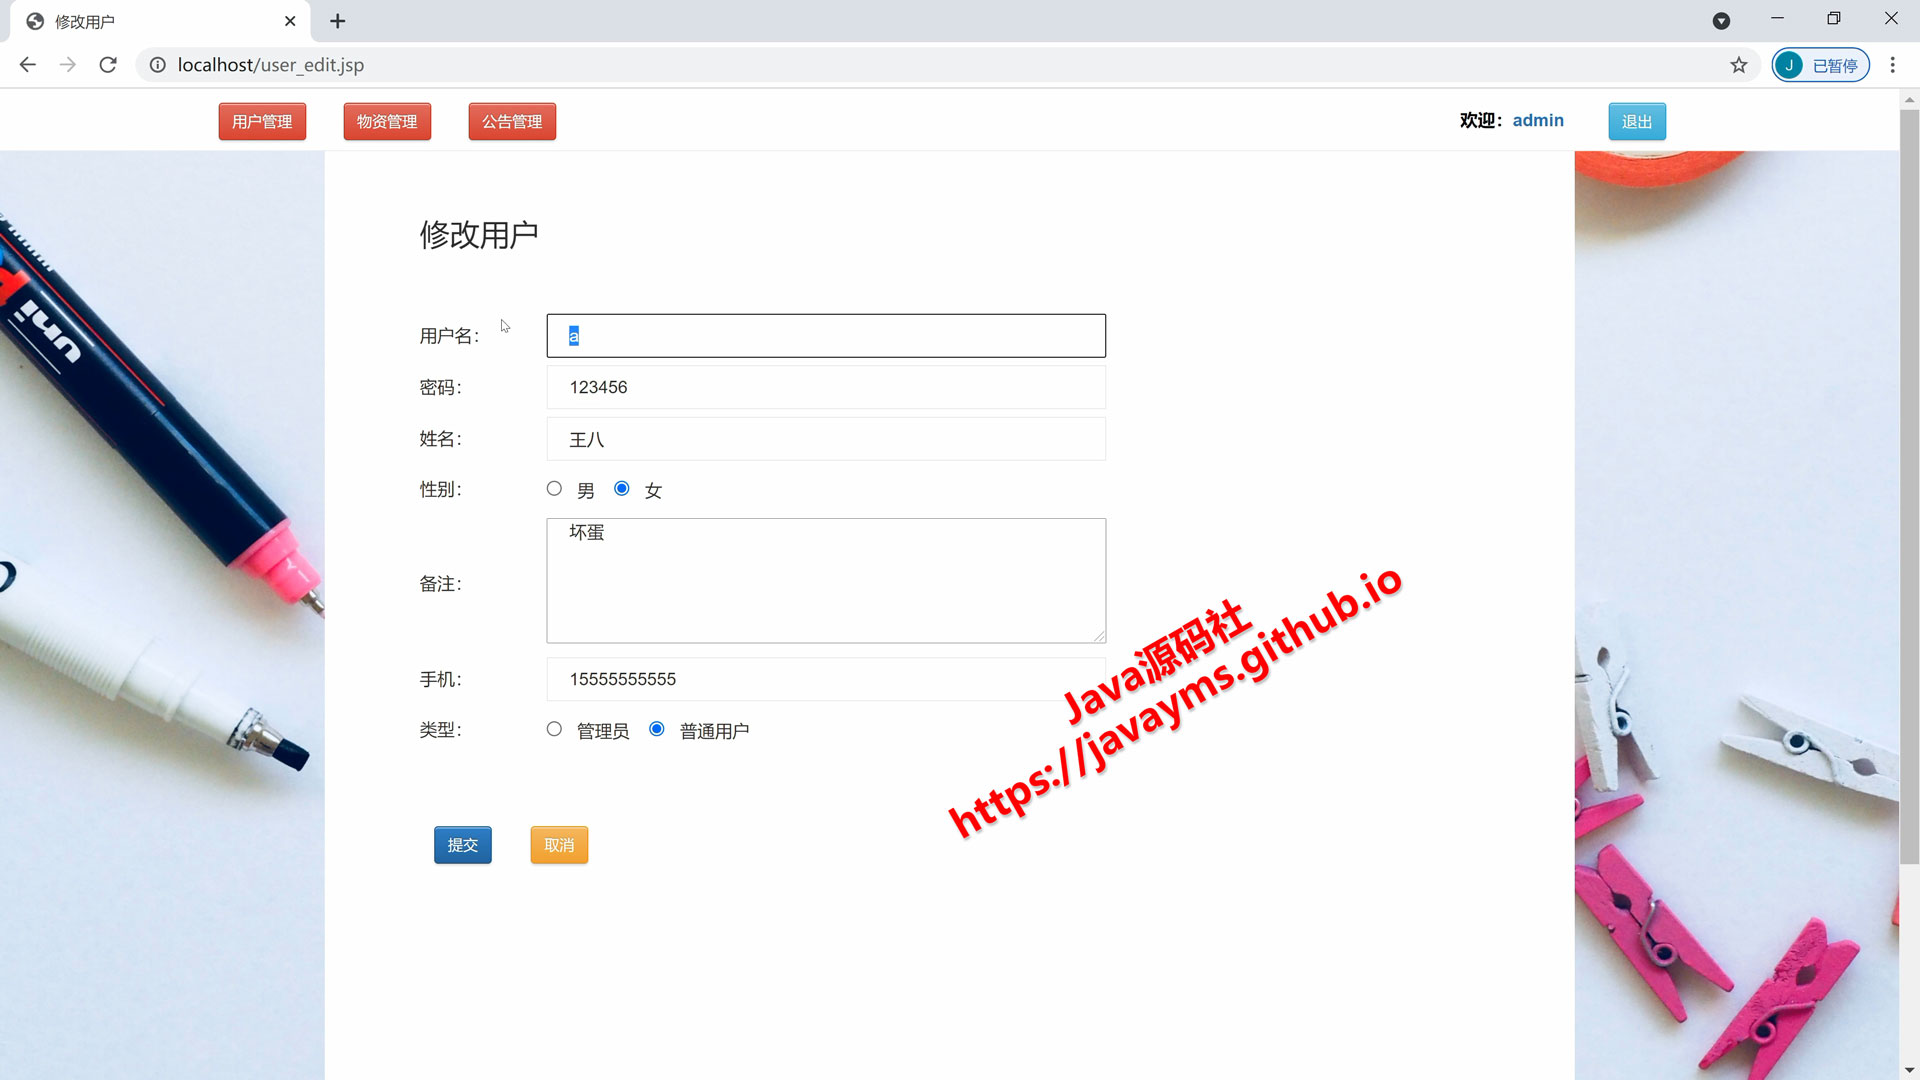Open the Chrome three-dot menu

[1892, 65]
